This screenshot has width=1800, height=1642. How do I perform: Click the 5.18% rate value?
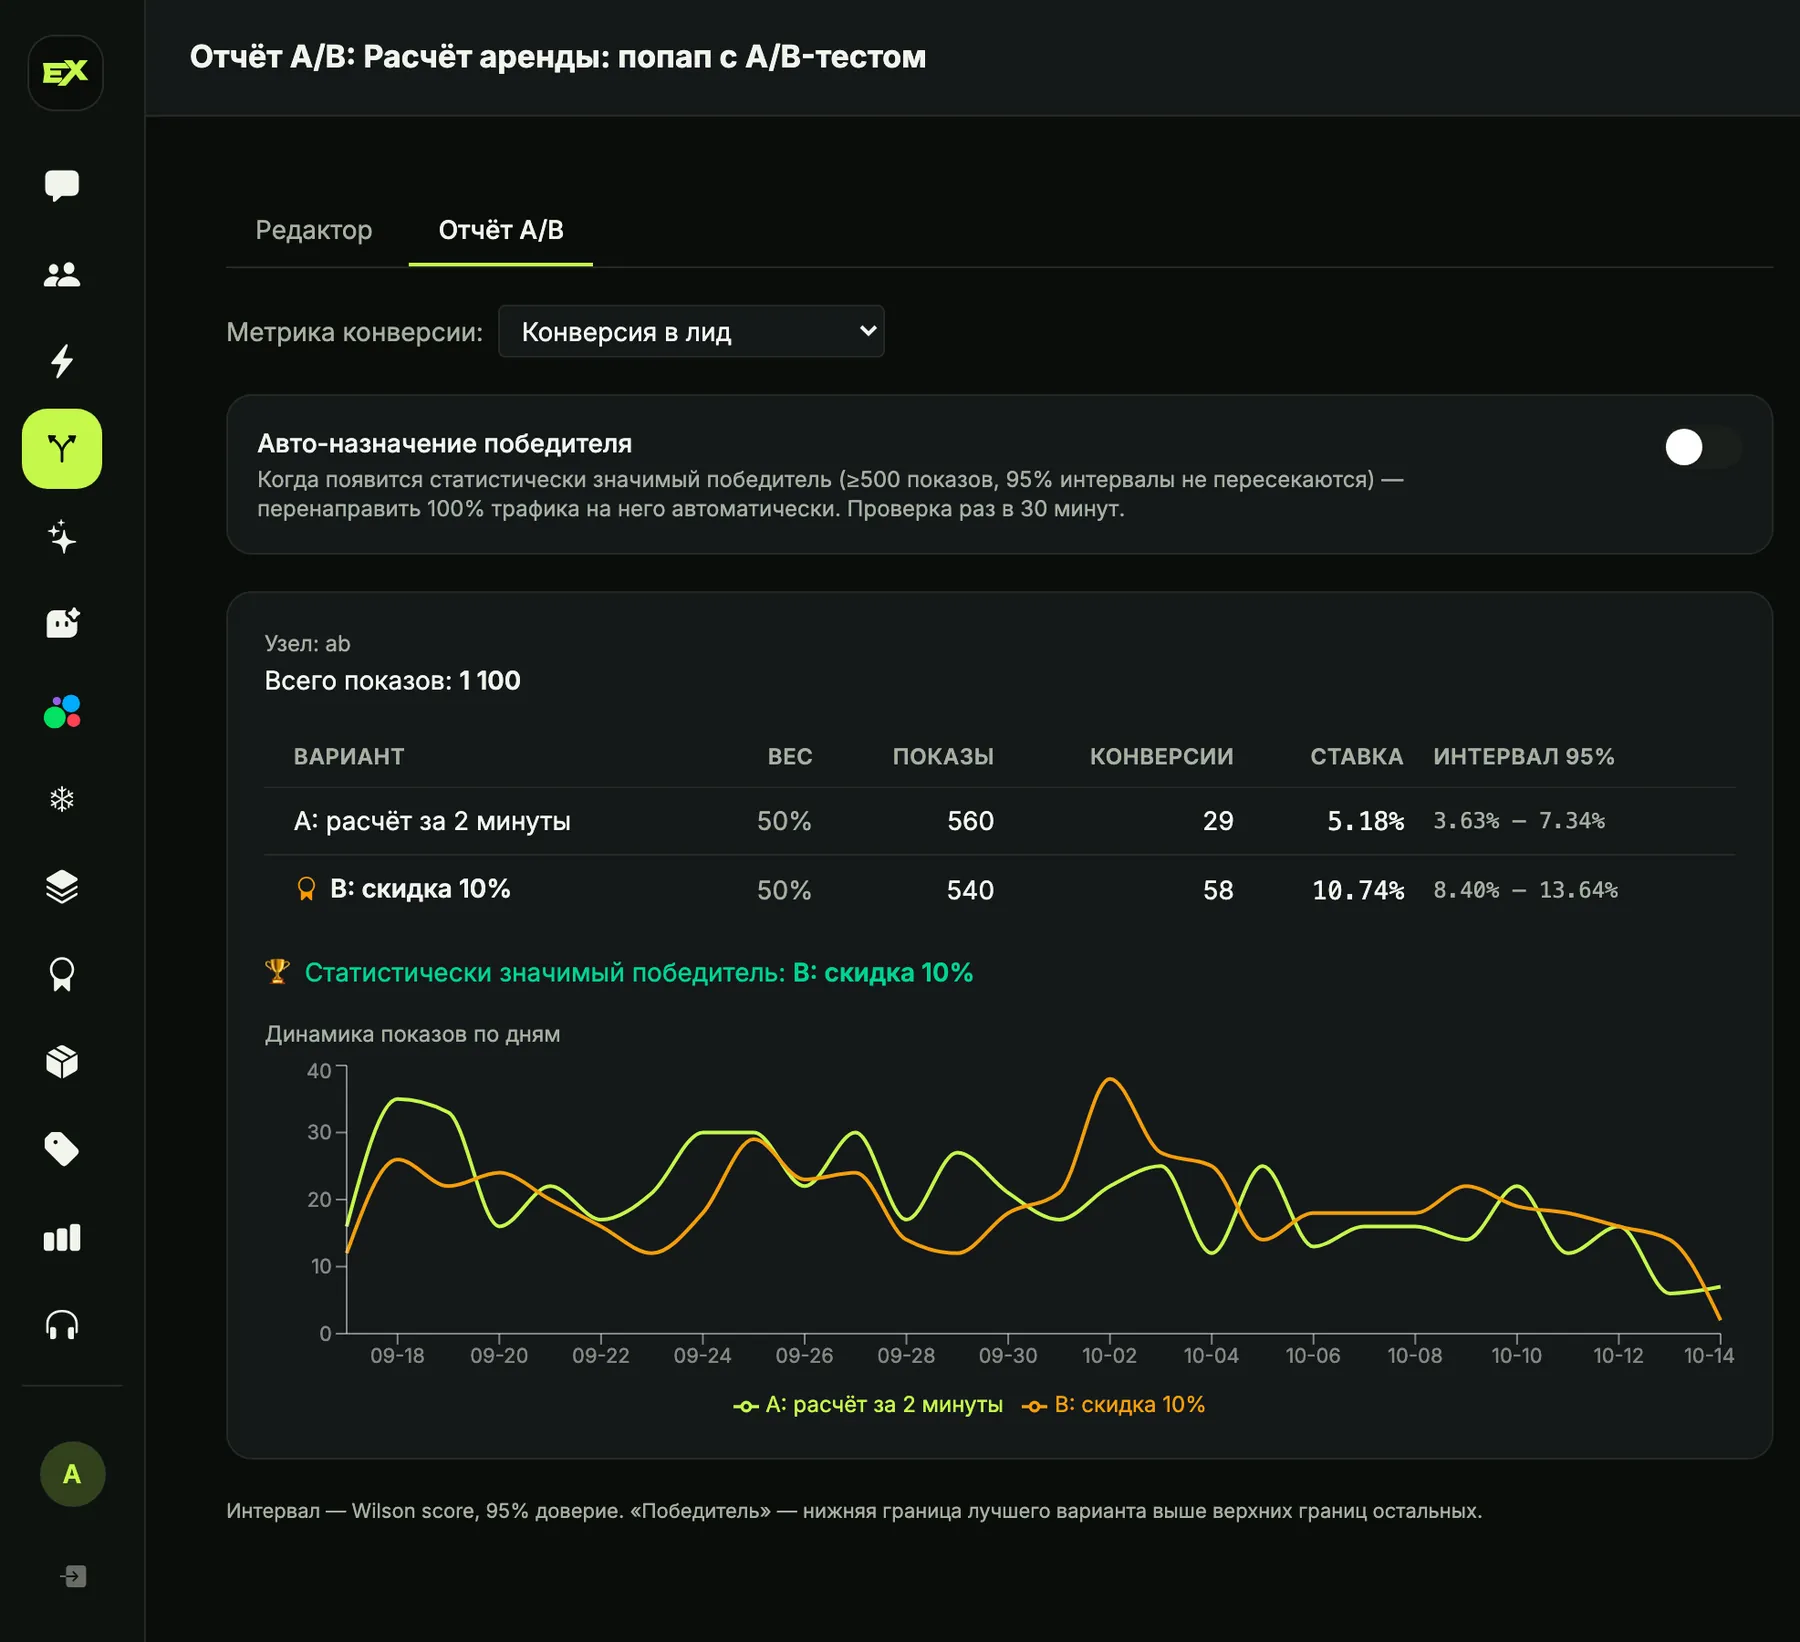[x=1365, y=821]
